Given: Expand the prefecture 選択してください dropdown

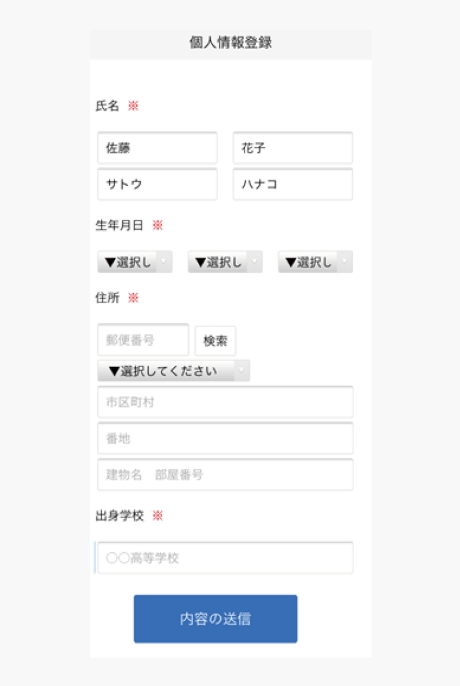Looking at the screenshot, I should (174, 371).
